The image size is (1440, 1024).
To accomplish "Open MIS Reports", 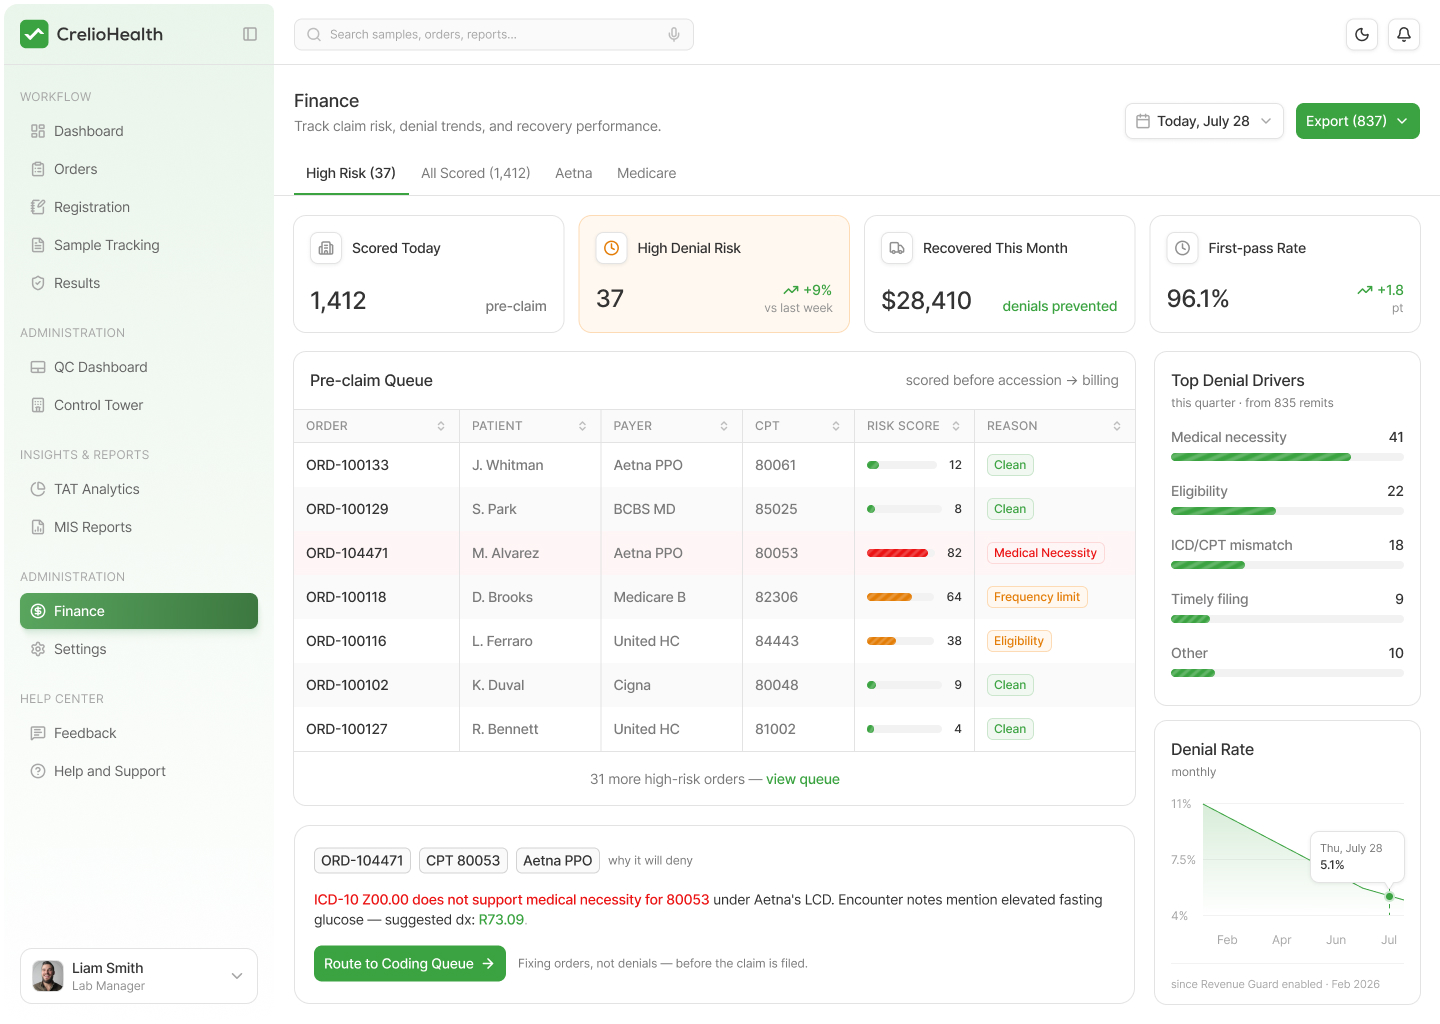I will point(139,527).
